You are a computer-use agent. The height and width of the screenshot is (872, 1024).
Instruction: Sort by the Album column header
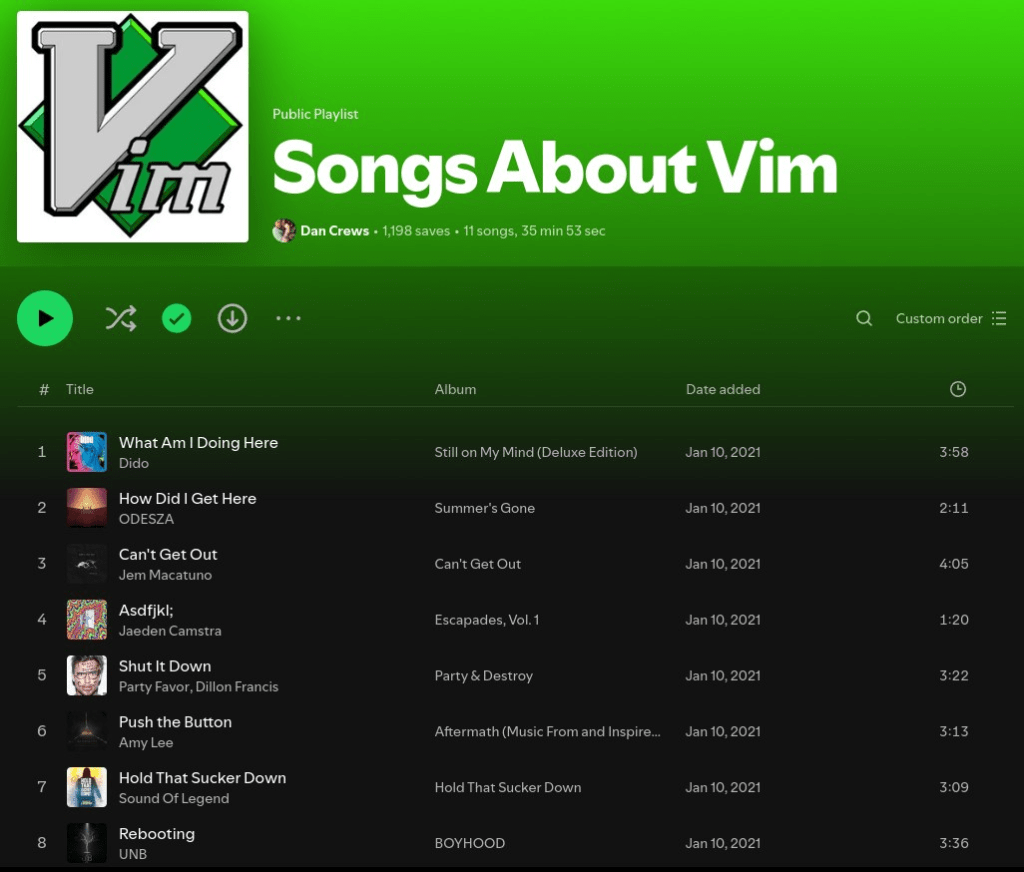point(455,389)
